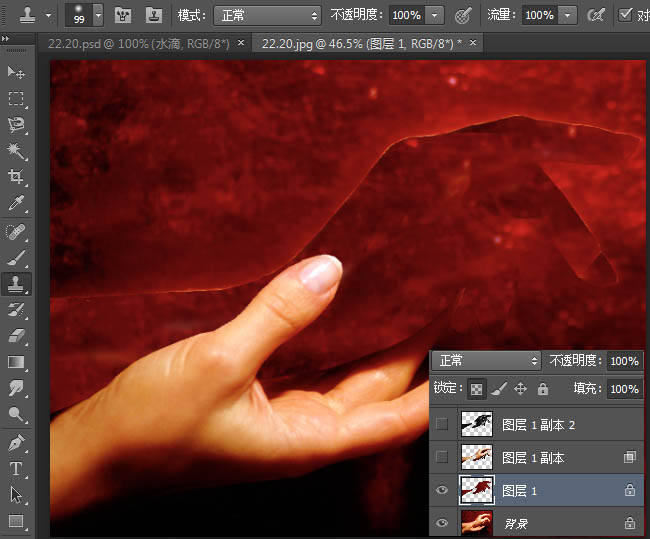Open the brush preset picker size 99
Image resolution: width=650 pixels, height=539 pixels.
(x=84, y=15)
